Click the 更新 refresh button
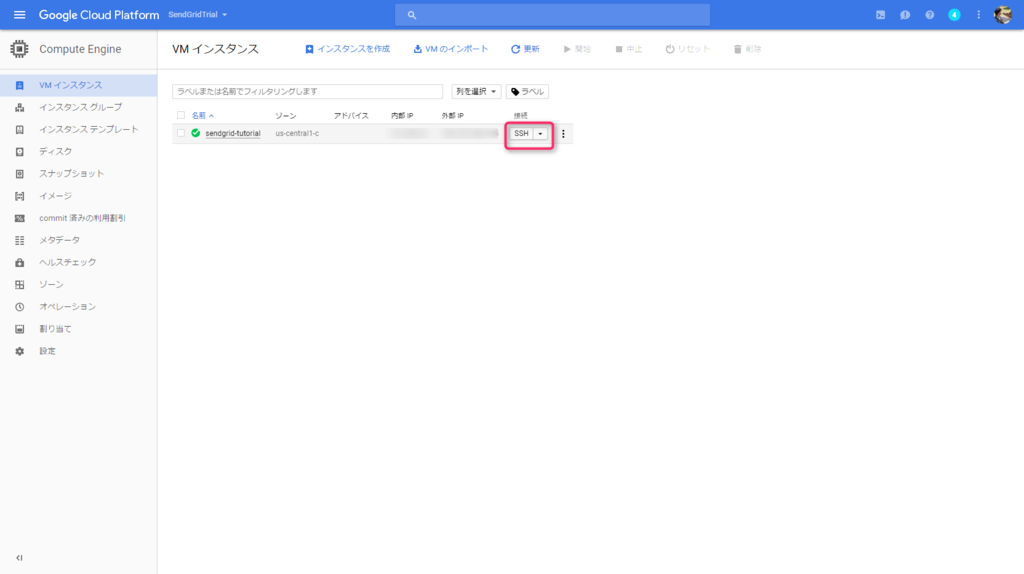This screenshot has height=574, width=1024. 525,49
